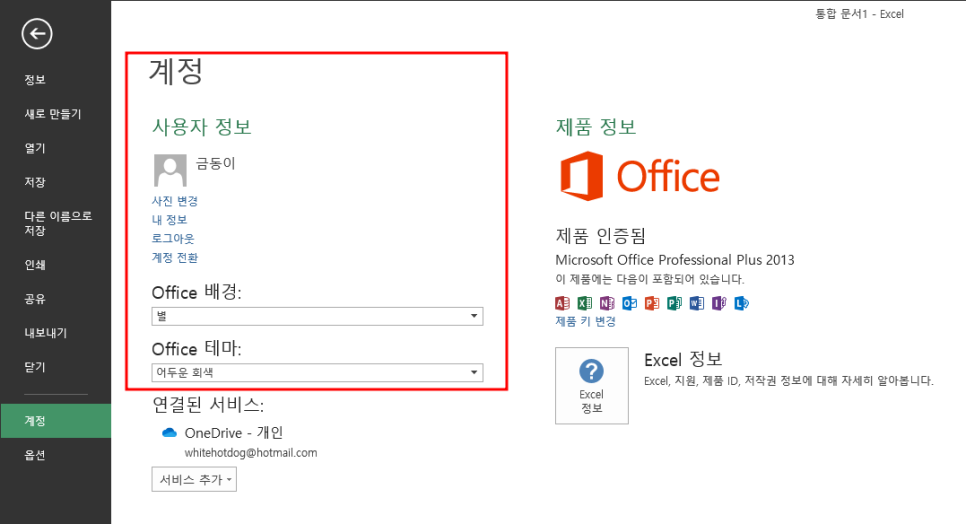Click the 제품 인증됨 heading

601,235
